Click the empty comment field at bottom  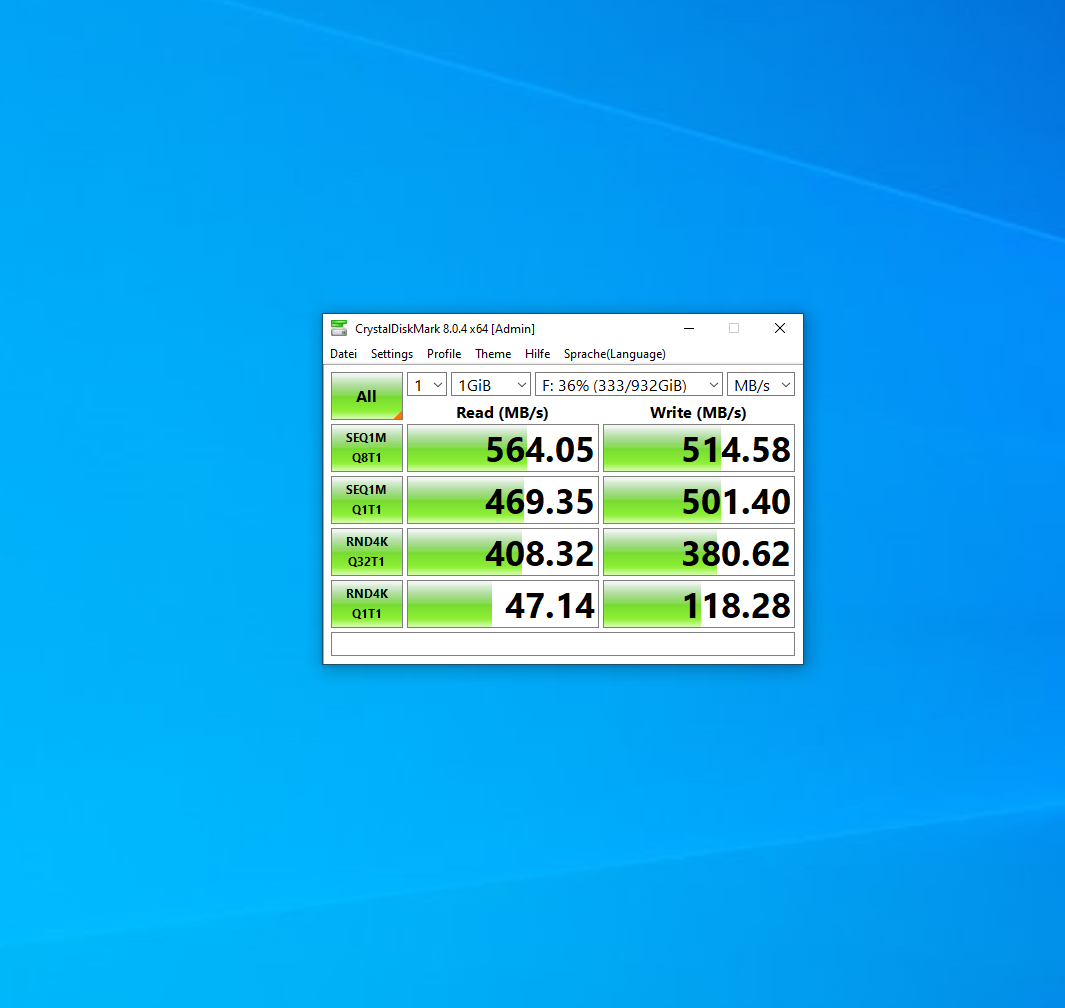562,644
